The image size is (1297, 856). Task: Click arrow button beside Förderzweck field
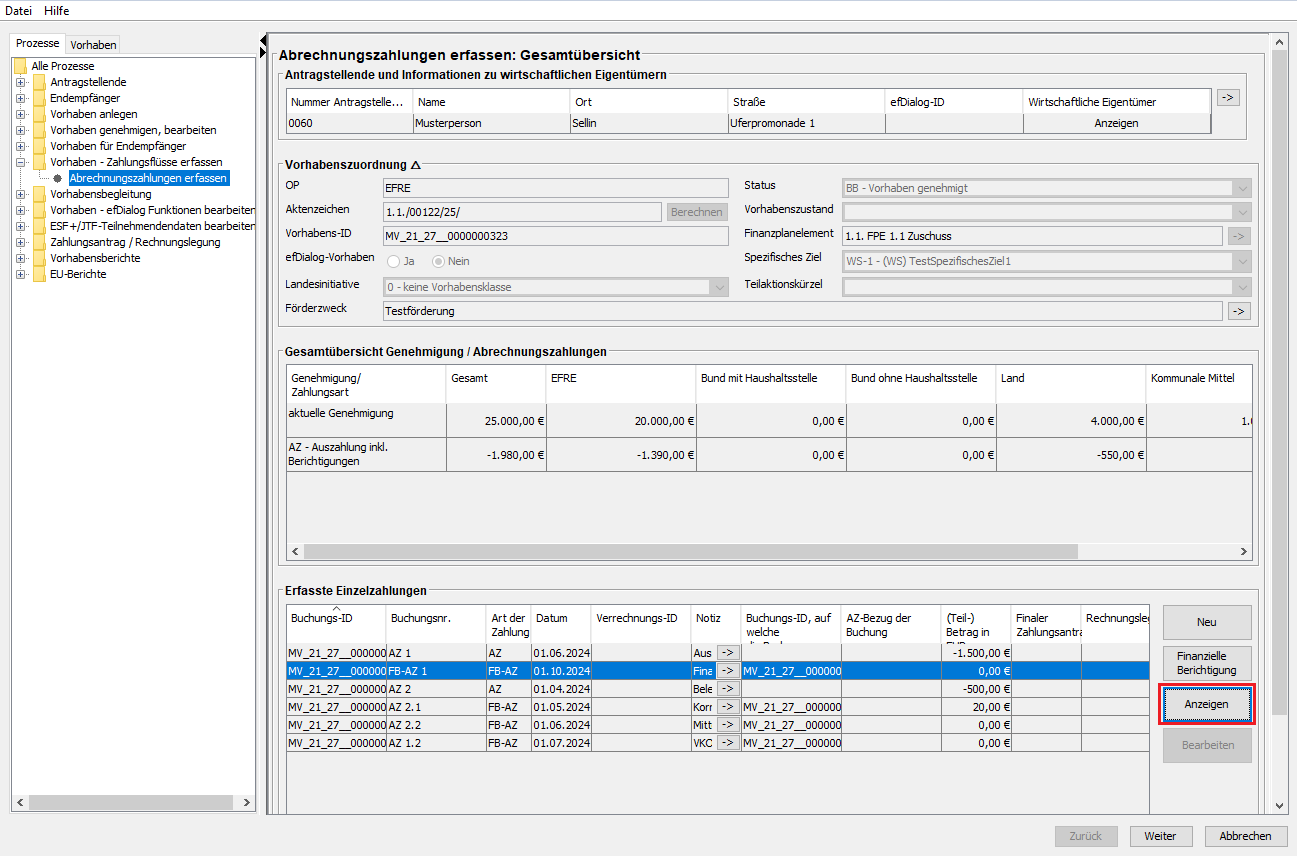click(x=1239, y=311)
